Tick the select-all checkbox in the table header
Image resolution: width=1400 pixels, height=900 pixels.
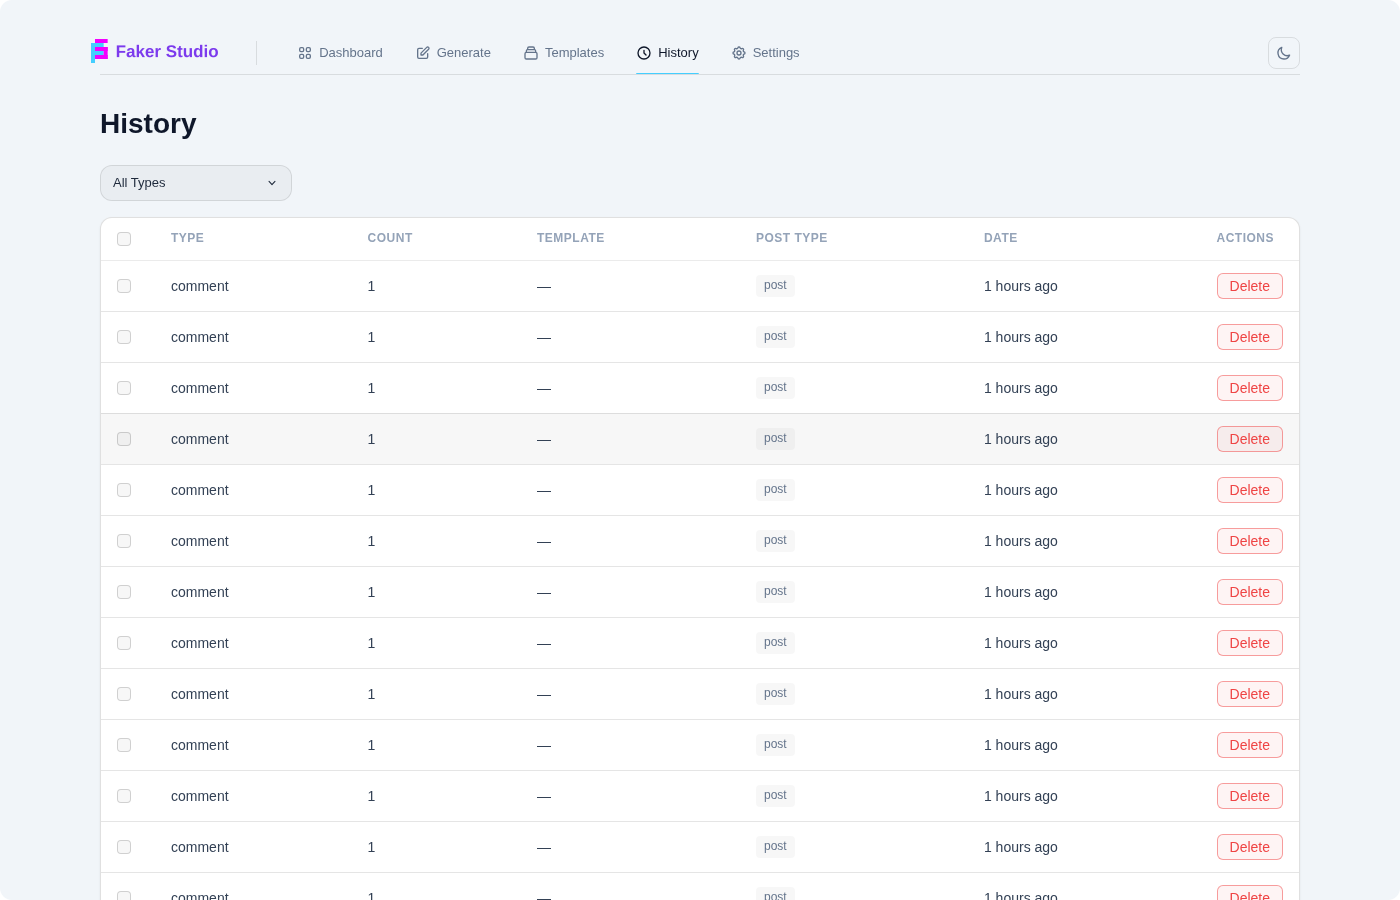[x=124, y=239]
